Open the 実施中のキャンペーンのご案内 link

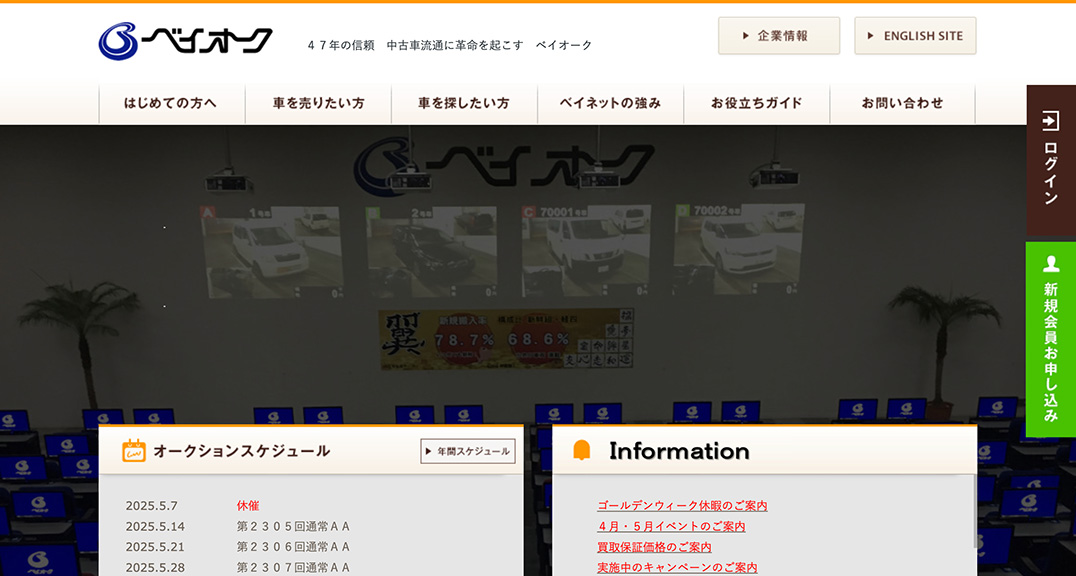point(677,568)
